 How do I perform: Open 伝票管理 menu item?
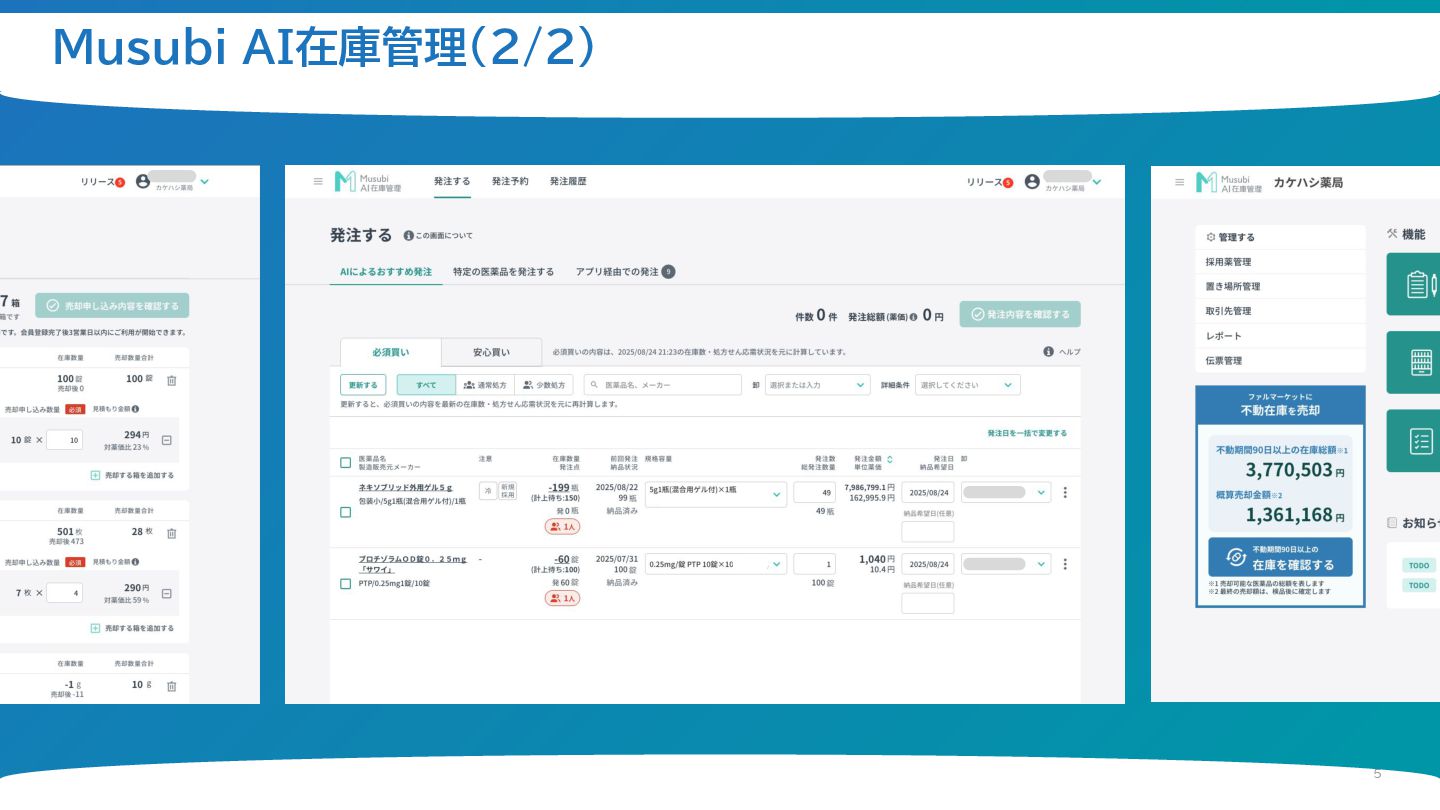tap(1280, 360)
